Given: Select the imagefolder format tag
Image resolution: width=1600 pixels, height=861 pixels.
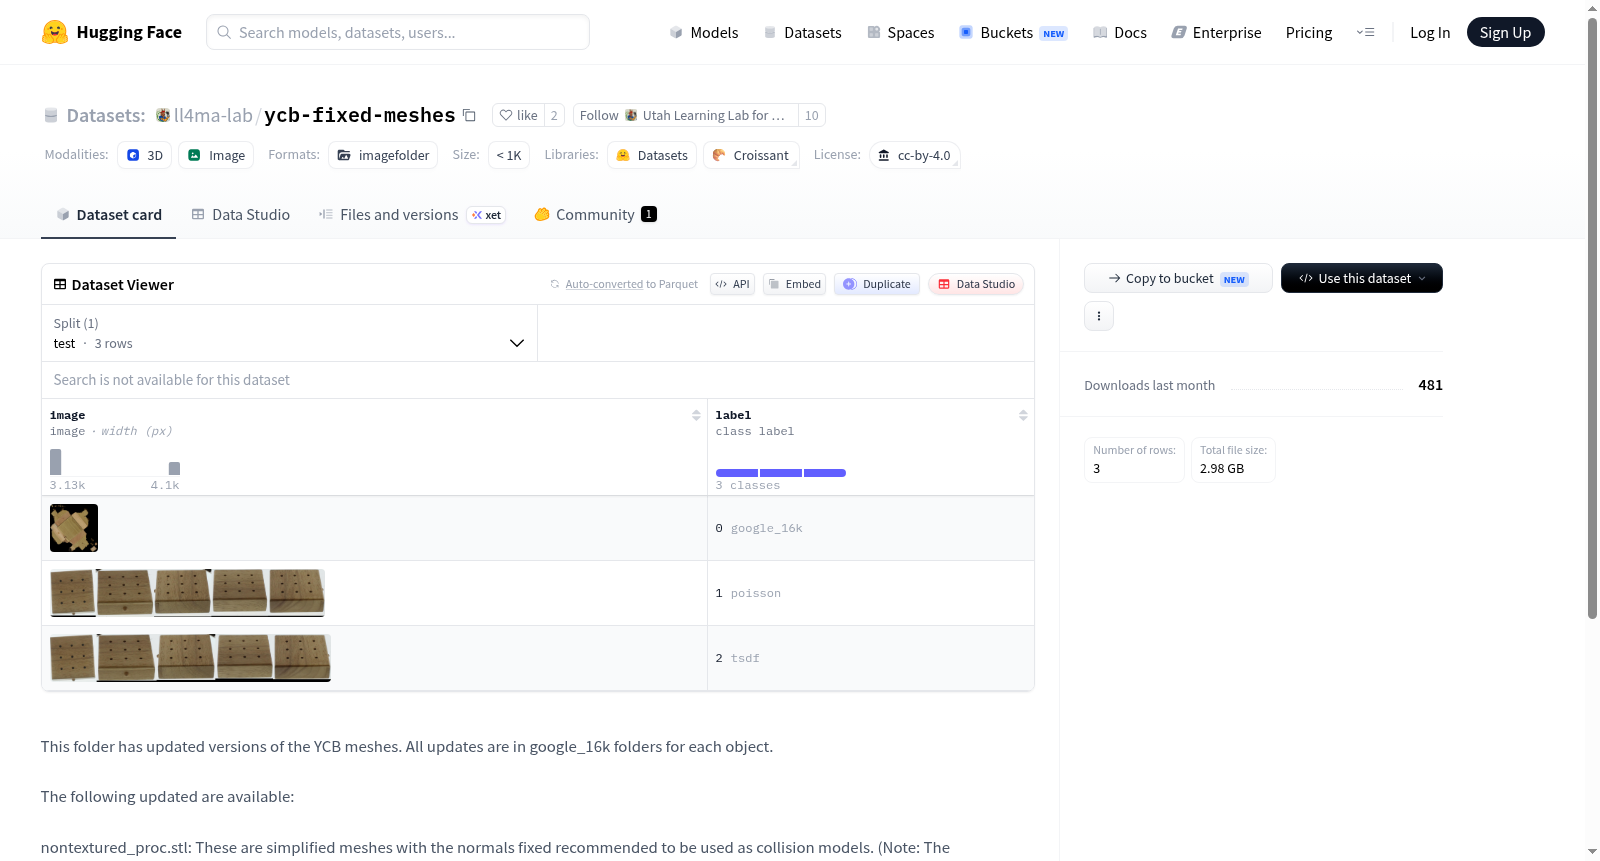Looking at the screenshot, I should [x=383, y=155].
